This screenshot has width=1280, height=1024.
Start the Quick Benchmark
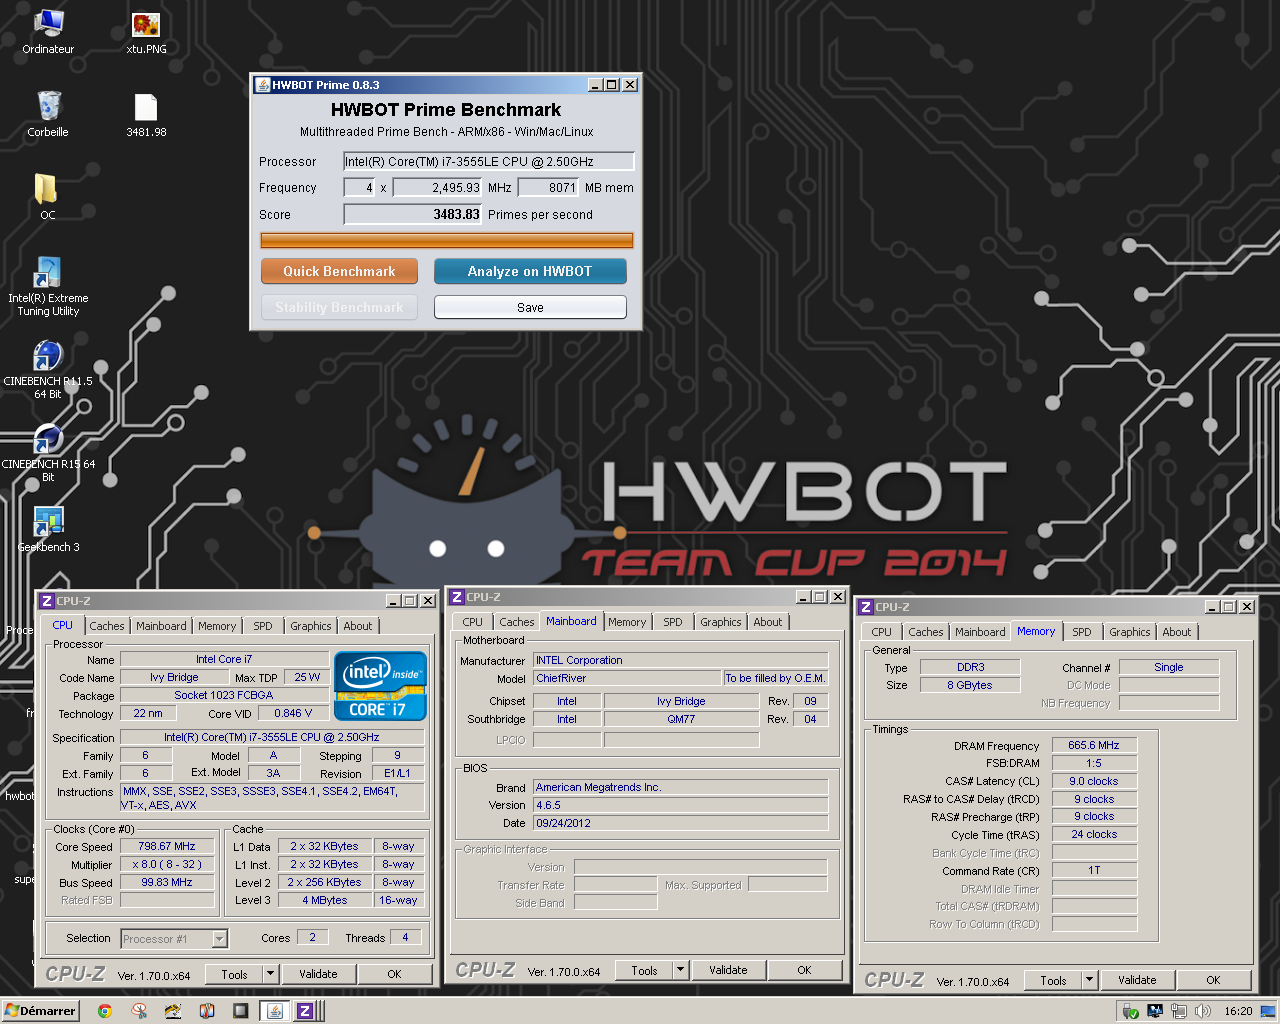coord(339,271)
